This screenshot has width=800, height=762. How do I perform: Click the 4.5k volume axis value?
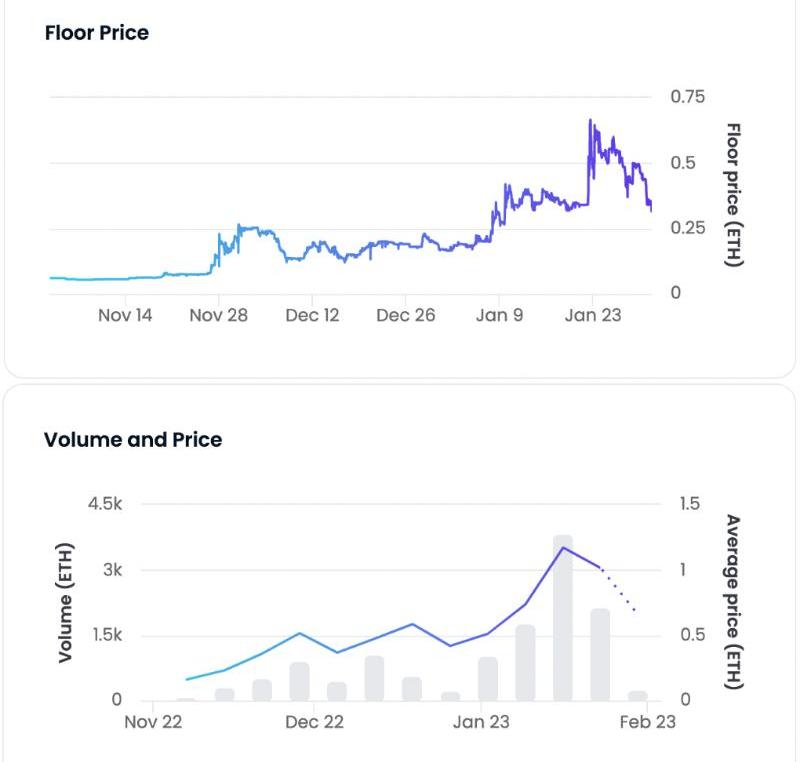[x=104, y=504]
